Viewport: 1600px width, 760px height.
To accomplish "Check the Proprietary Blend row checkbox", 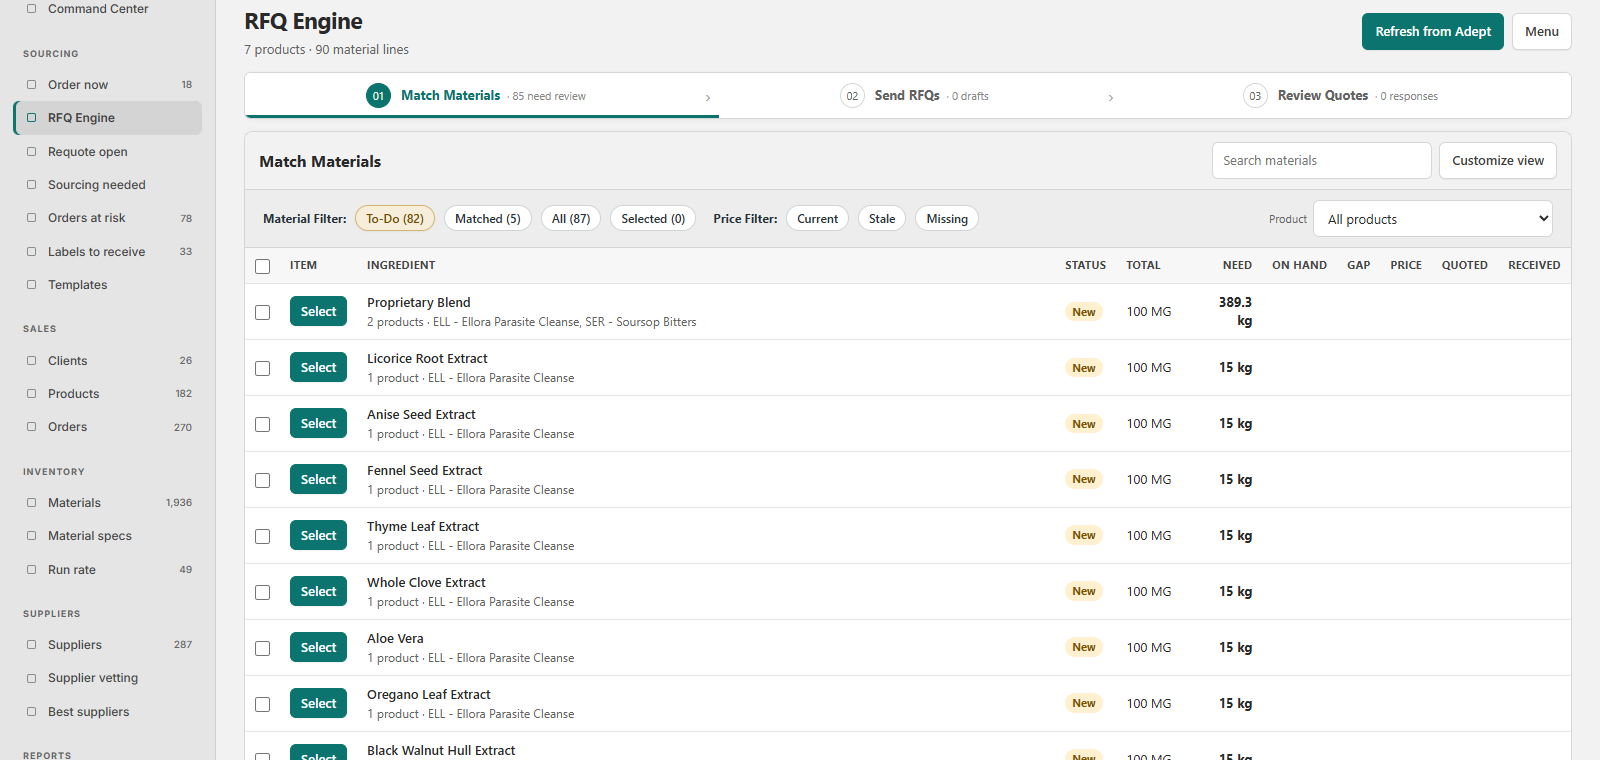I will point(263,312).
